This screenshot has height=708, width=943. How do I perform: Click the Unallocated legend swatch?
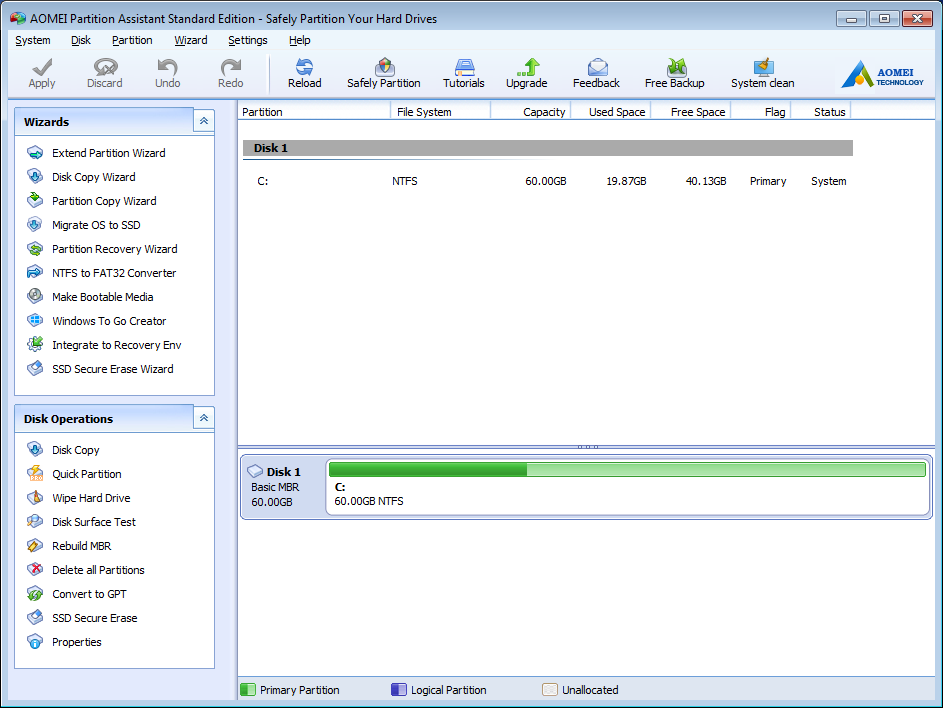(550, 689)
